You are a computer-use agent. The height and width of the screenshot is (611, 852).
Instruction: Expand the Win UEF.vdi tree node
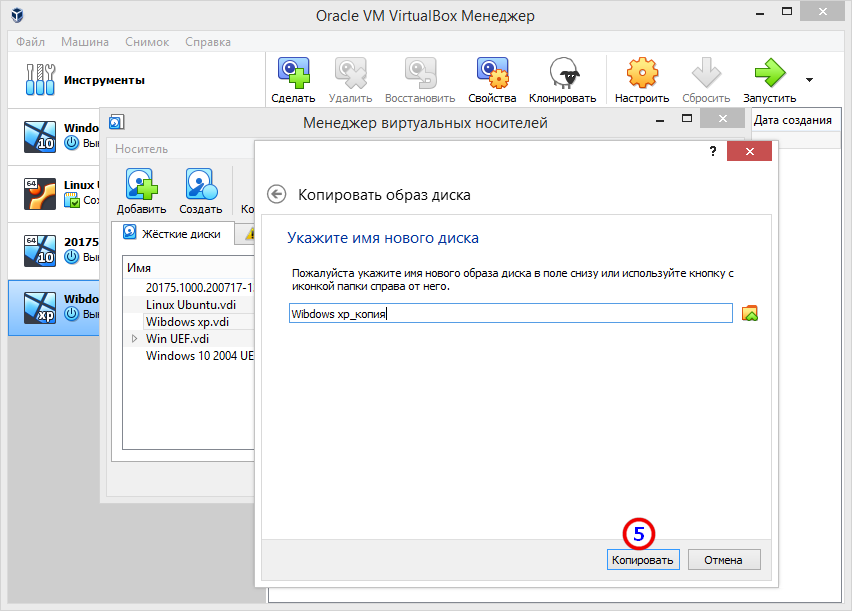point(134,339)
